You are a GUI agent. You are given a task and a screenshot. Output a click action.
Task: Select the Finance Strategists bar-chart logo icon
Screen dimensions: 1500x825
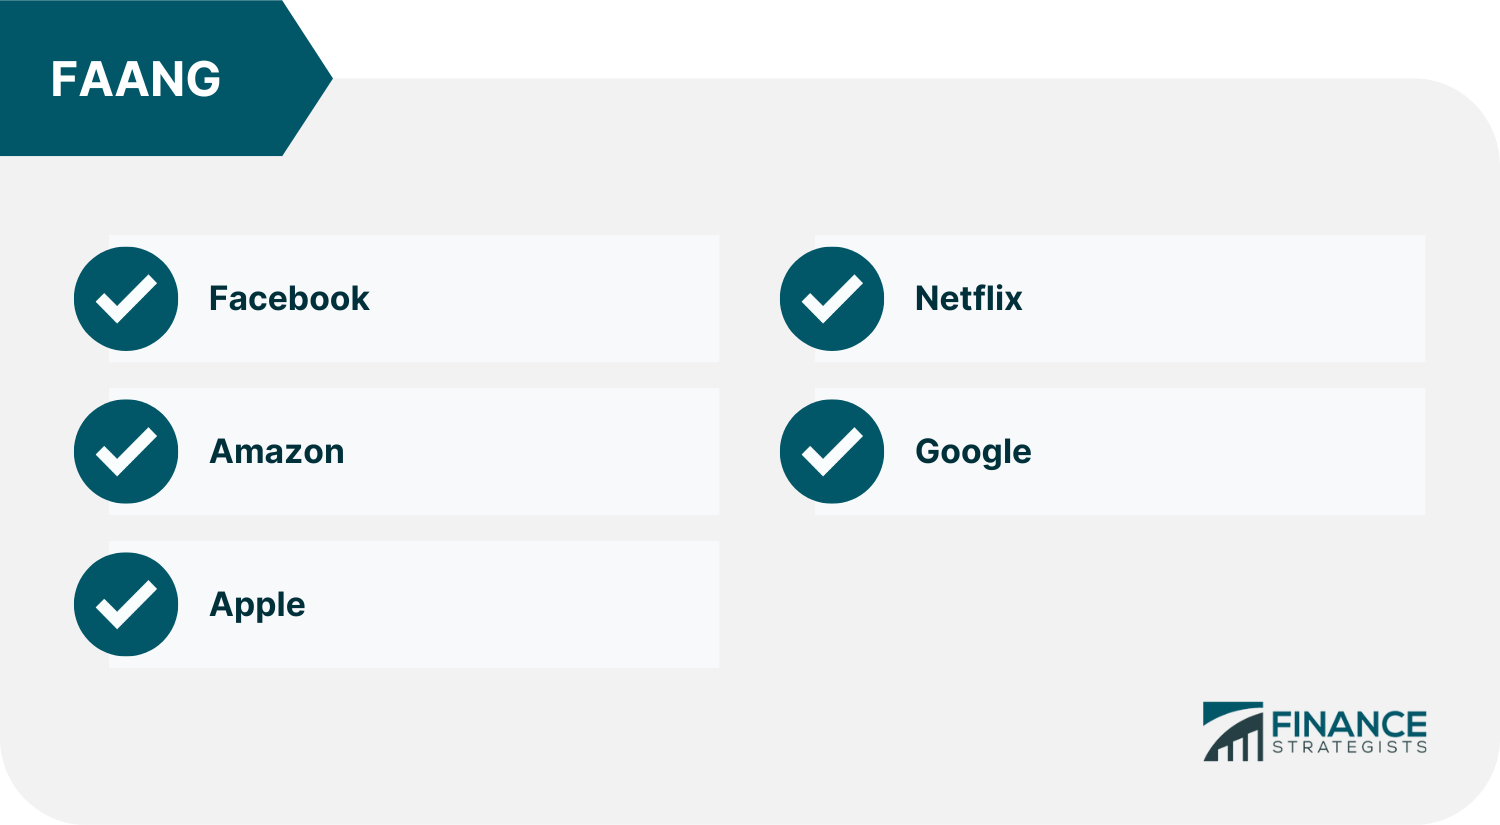(x=1233, y=731)
